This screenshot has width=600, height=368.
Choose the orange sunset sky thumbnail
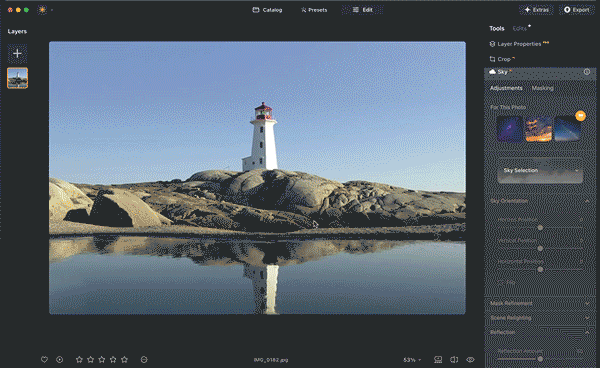tap(538, 129)
